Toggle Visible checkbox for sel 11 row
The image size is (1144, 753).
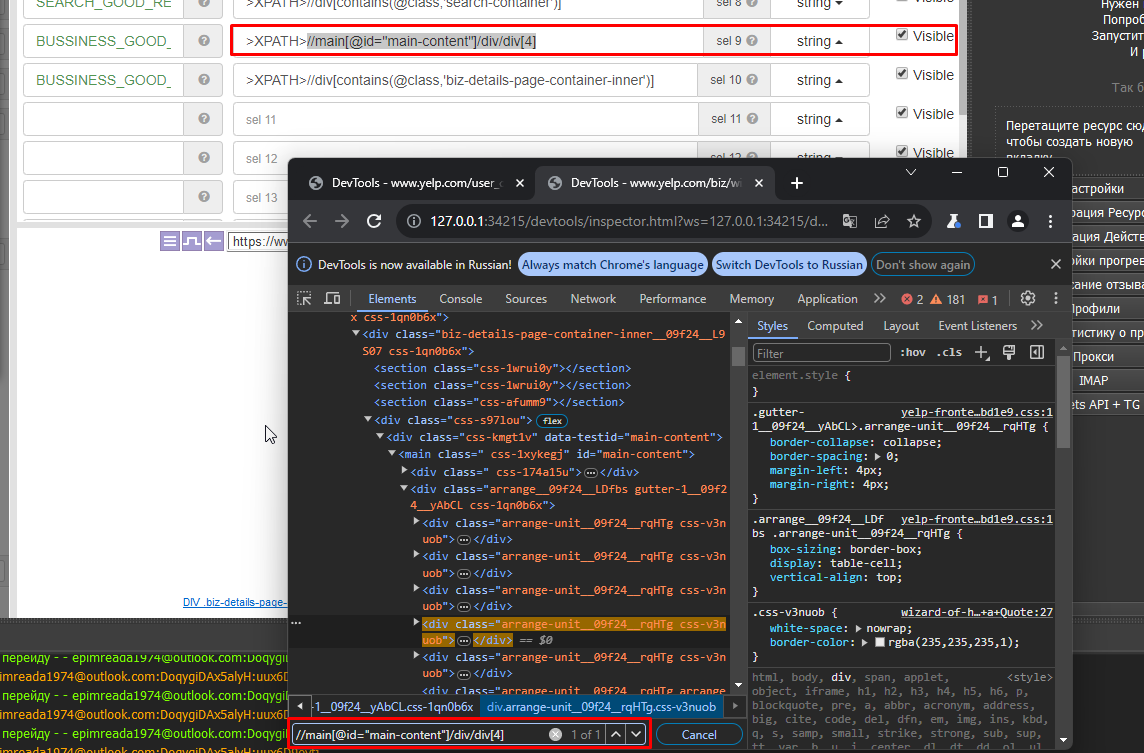pos(902,113)
